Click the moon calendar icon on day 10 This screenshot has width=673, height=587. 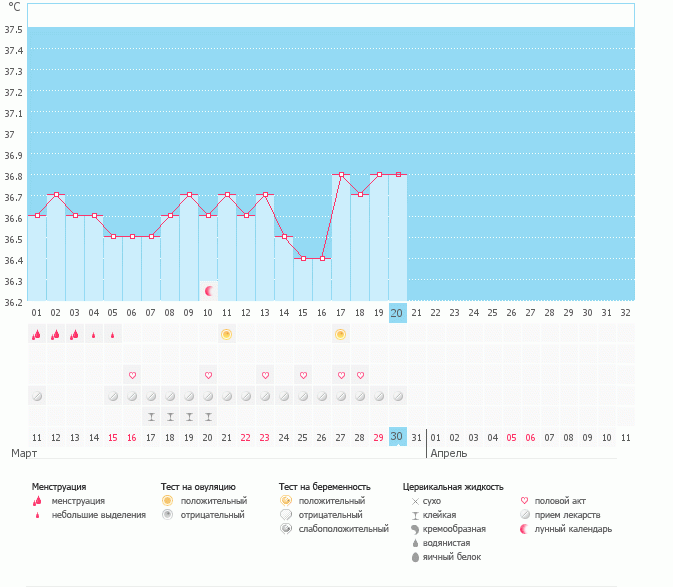click(209, 291)
